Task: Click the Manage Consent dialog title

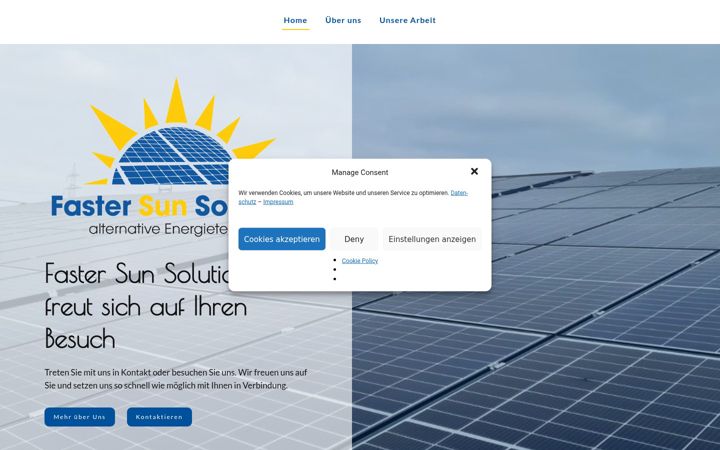Action: point(360,173)
